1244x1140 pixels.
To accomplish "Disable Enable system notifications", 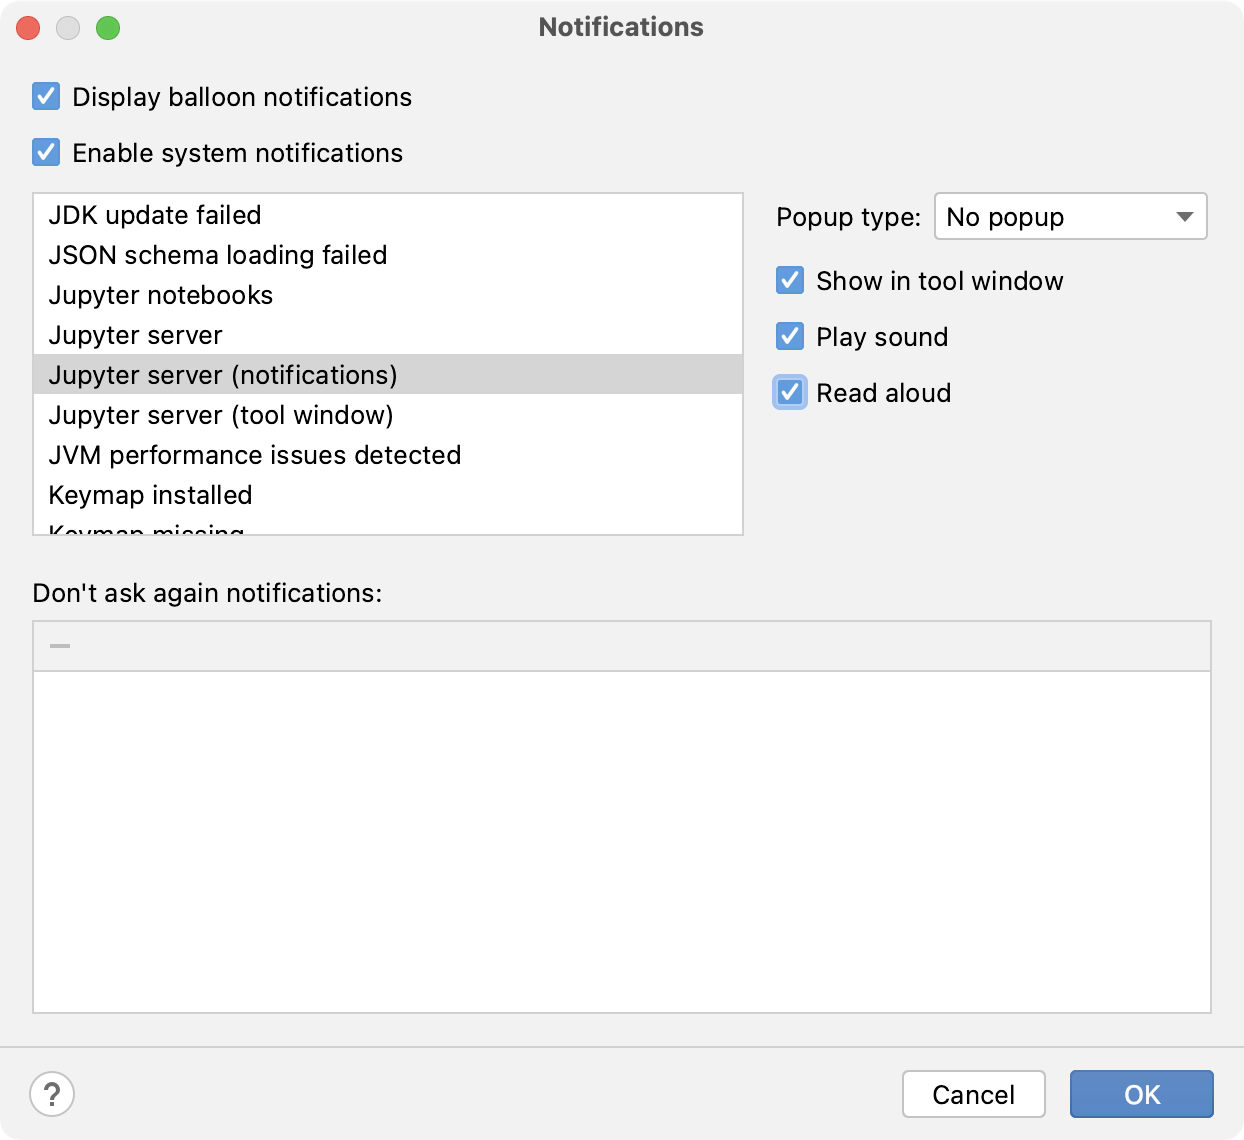I will coord(44,152).
